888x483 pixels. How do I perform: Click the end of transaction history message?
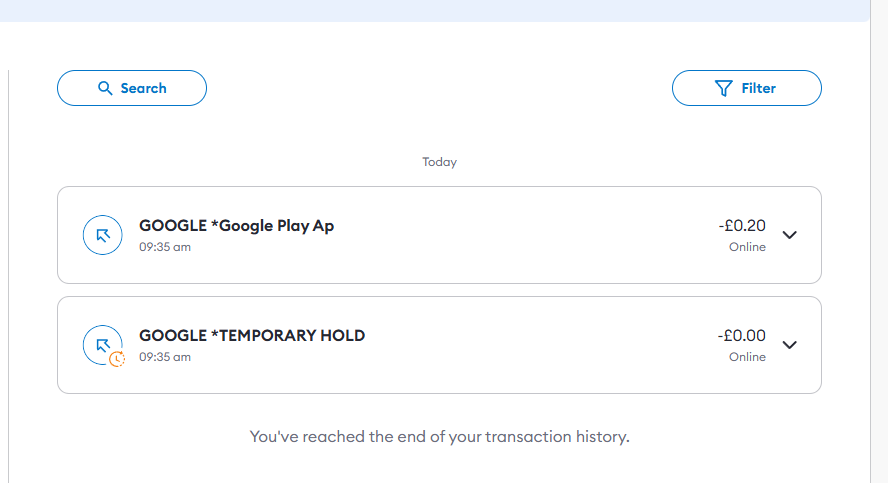[x=439, y=437]
